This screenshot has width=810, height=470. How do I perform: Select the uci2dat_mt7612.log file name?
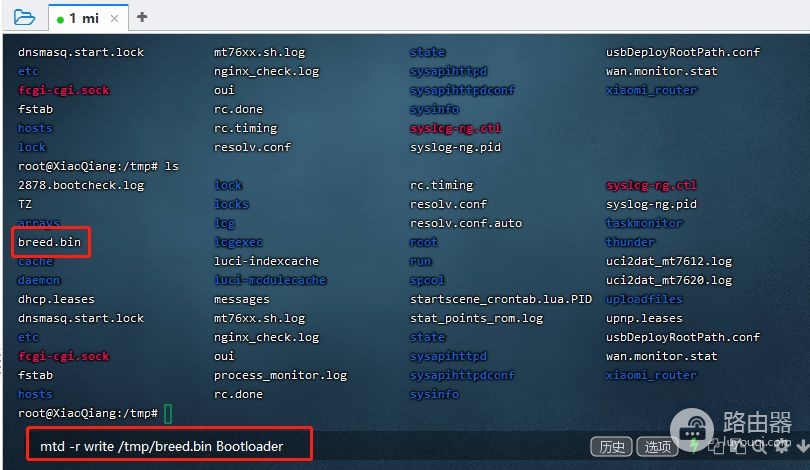point(669,261)
